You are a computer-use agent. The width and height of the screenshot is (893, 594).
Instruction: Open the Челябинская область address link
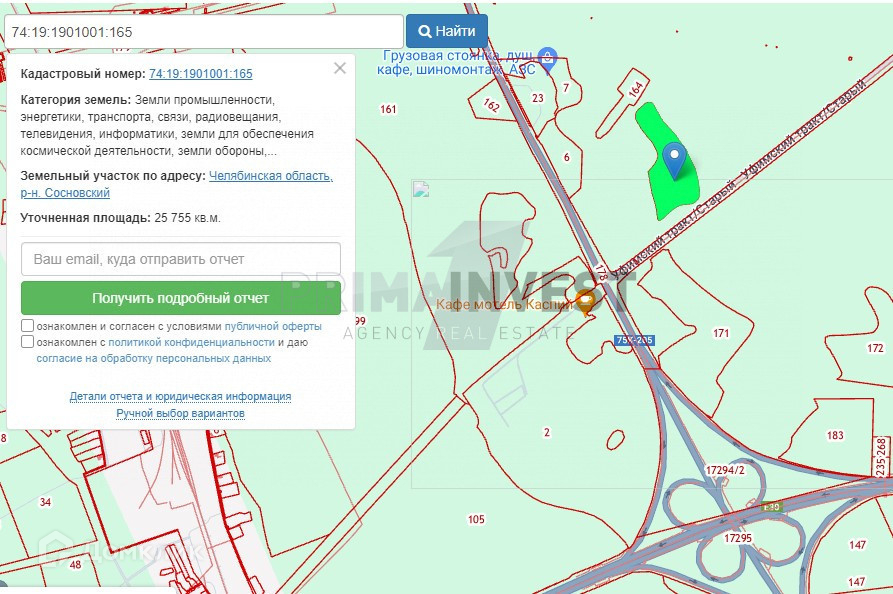point(270,176)
